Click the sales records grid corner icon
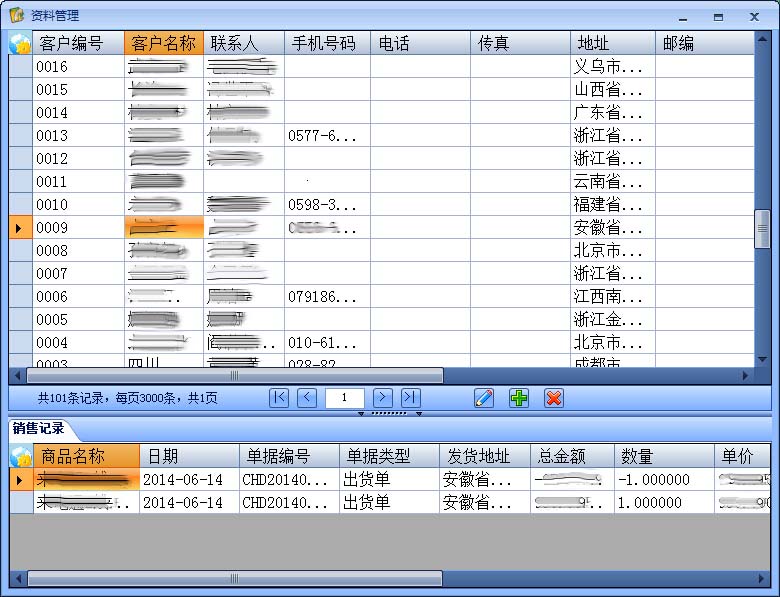Image resolution: width=780 pixels, height=597 pixels. tap(21, 456)
